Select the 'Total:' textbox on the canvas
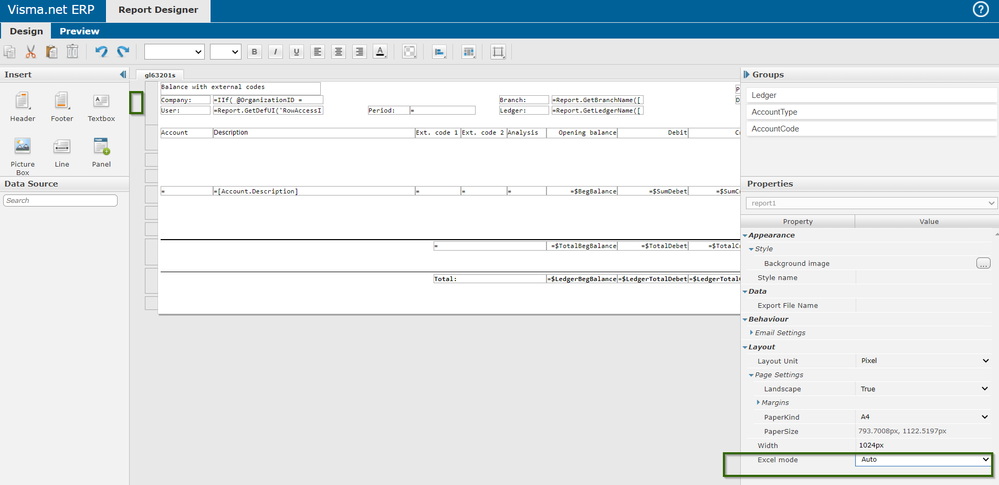 coord(489,279)
